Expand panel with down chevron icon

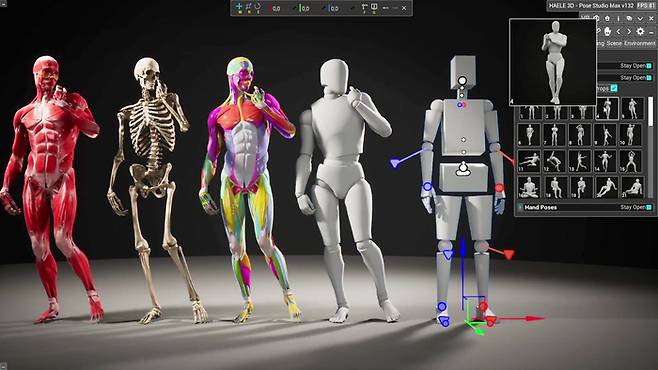[x=640, y=18]
